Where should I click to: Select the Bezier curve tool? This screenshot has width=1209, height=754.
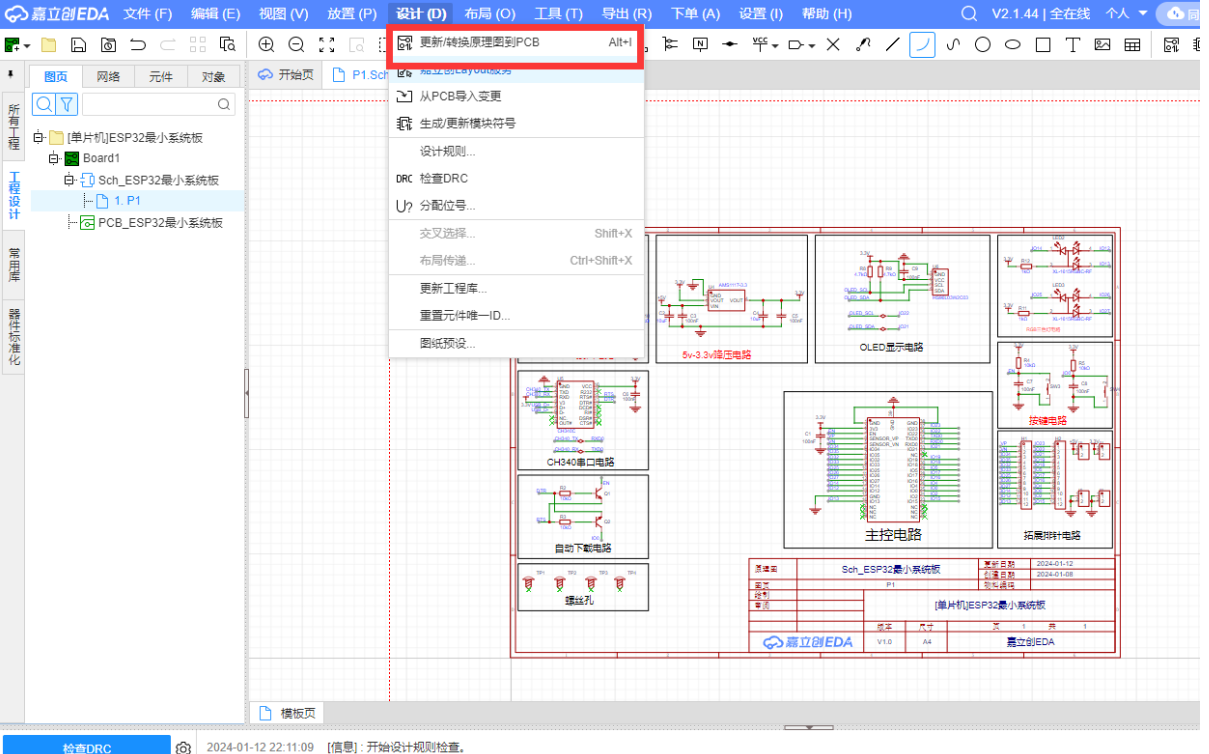tap(953, 45)
